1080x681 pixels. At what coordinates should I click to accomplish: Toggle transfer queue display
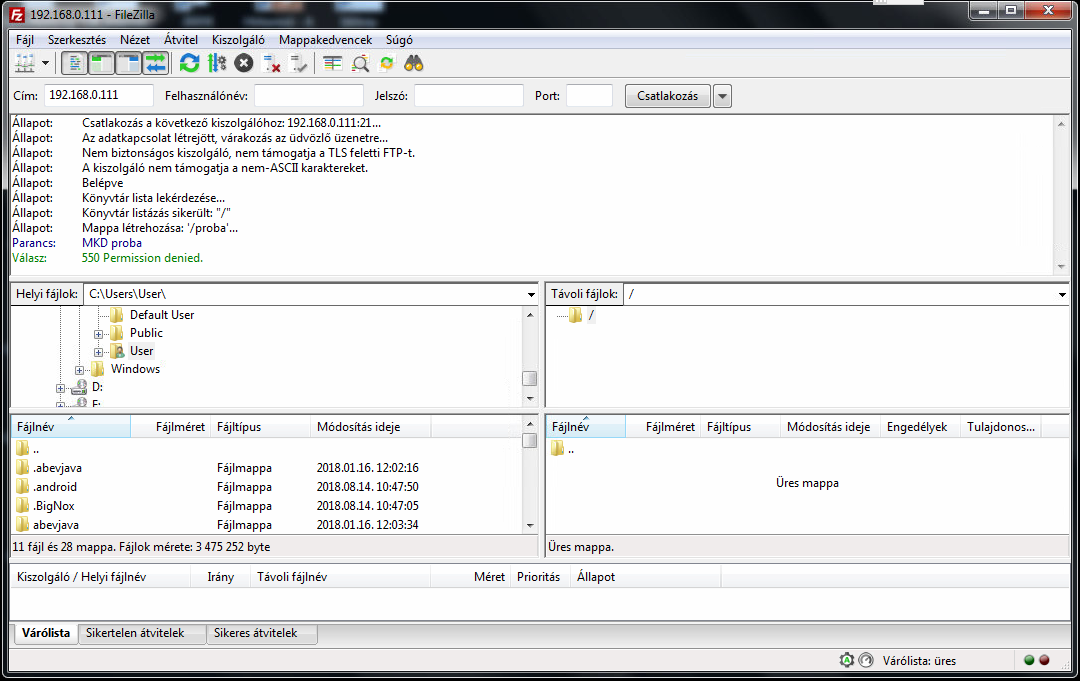click(x=156, y=64)
